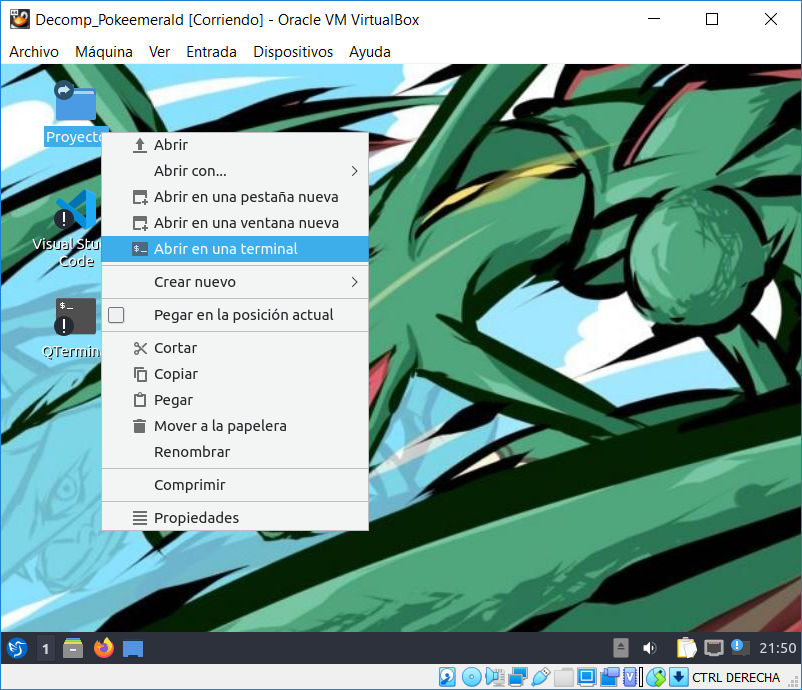Open the Máquina menu

coord(104,52)
